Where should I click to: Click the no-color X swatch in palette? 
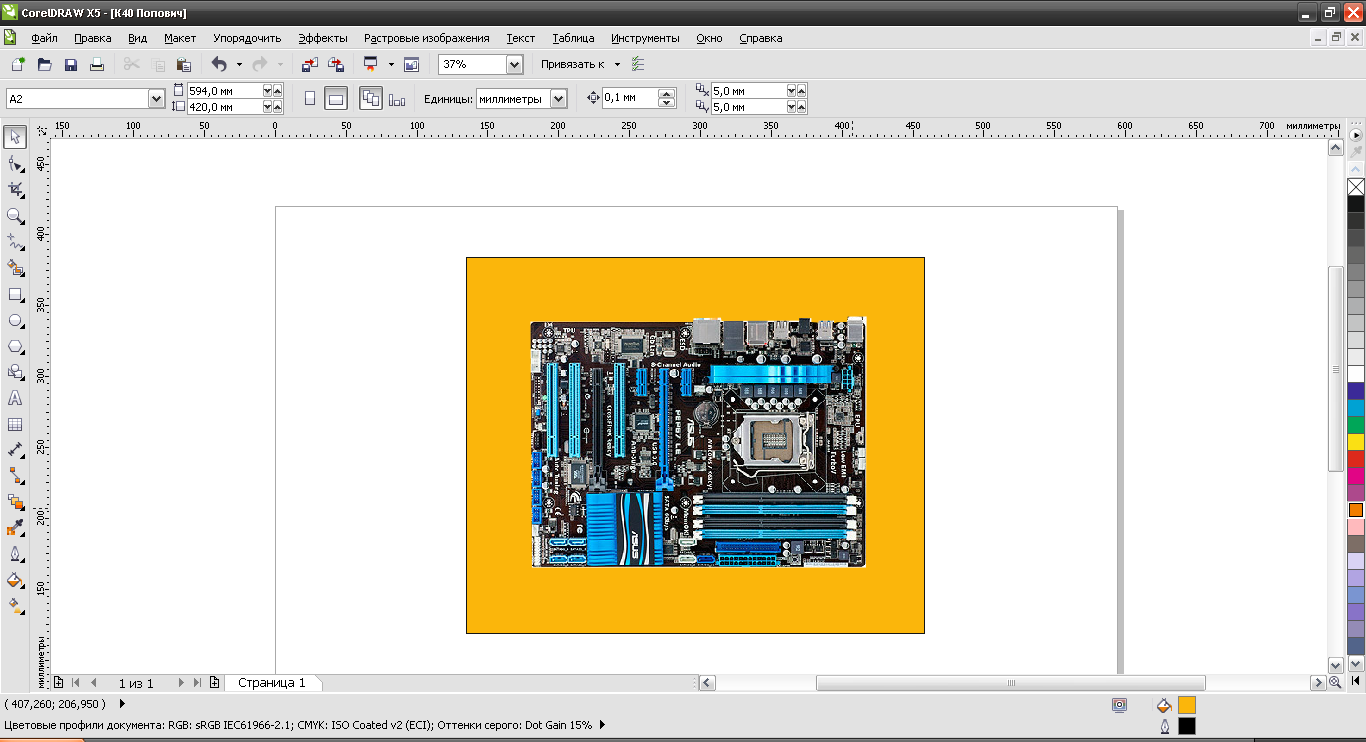pyautogui.click(x=1356, y=187)
